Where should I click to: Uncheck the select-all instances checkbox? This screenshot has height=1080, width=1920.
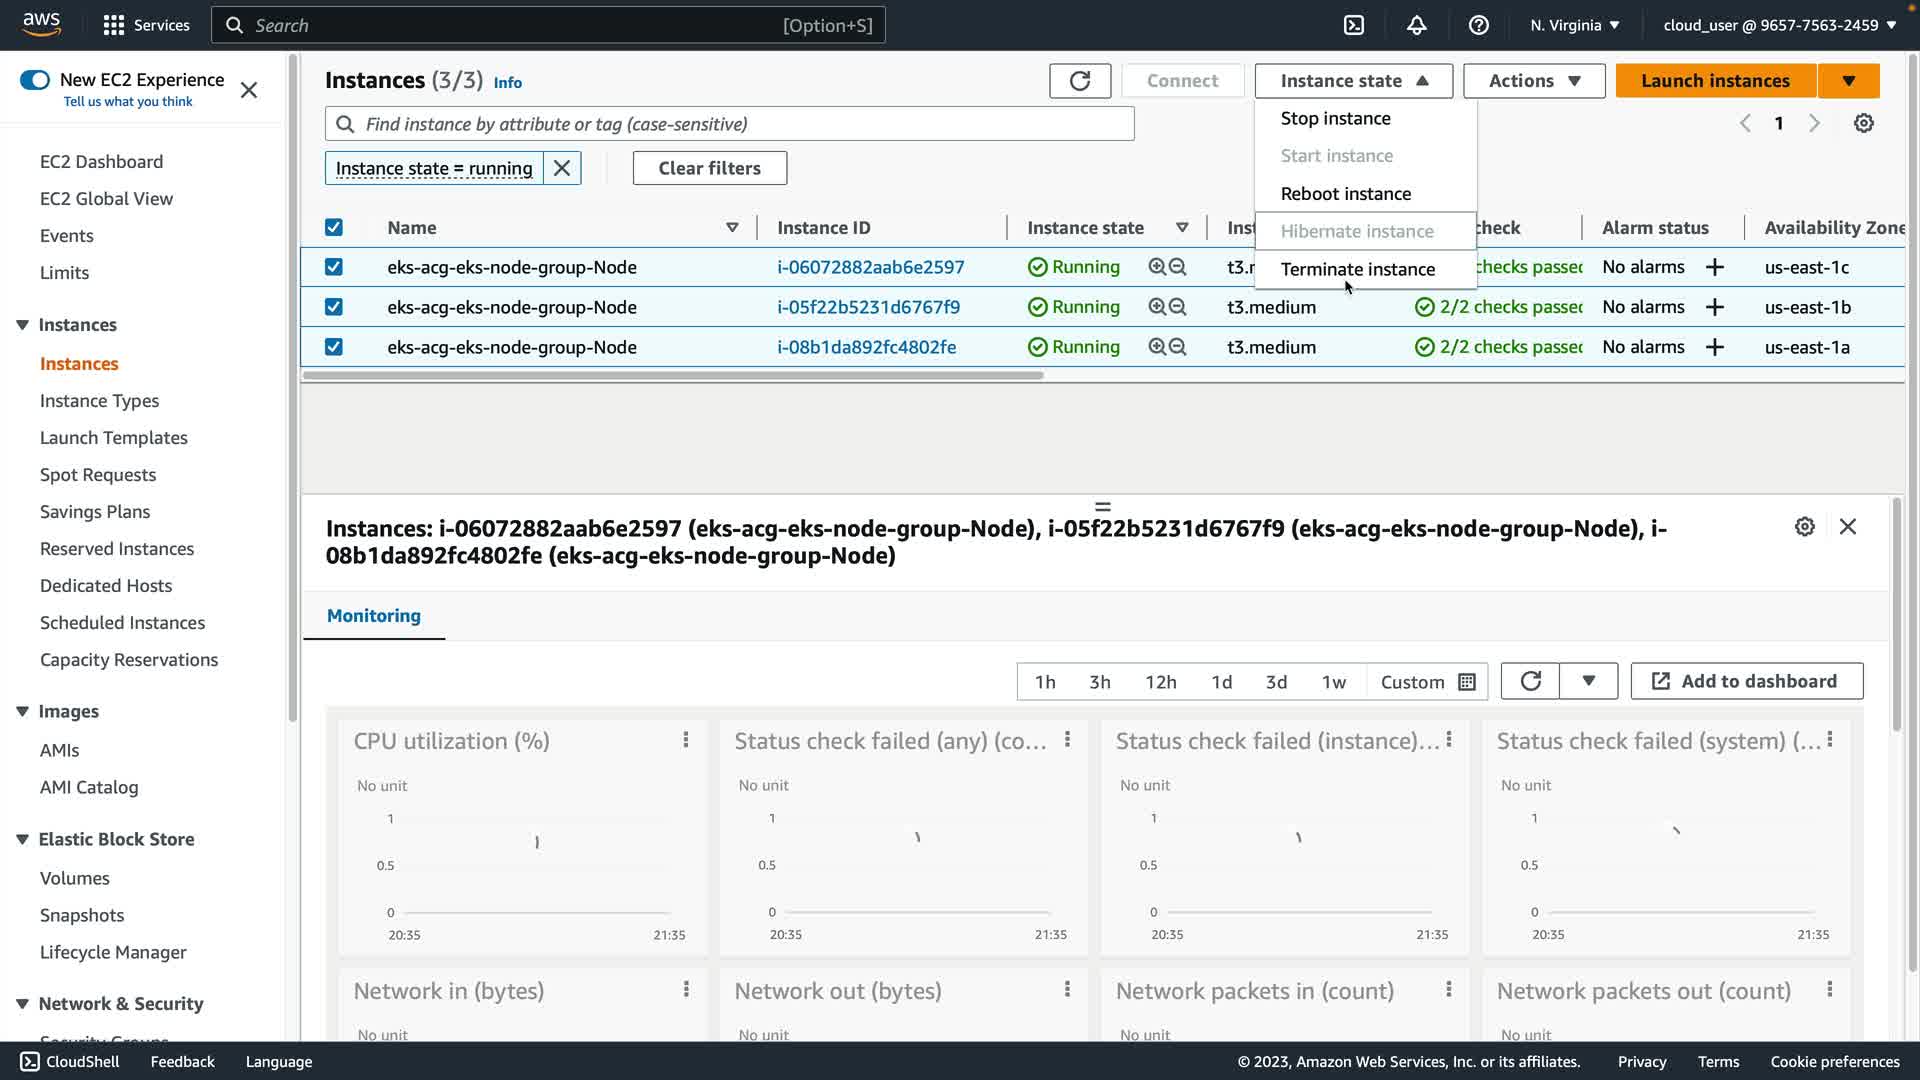[334, 228]
